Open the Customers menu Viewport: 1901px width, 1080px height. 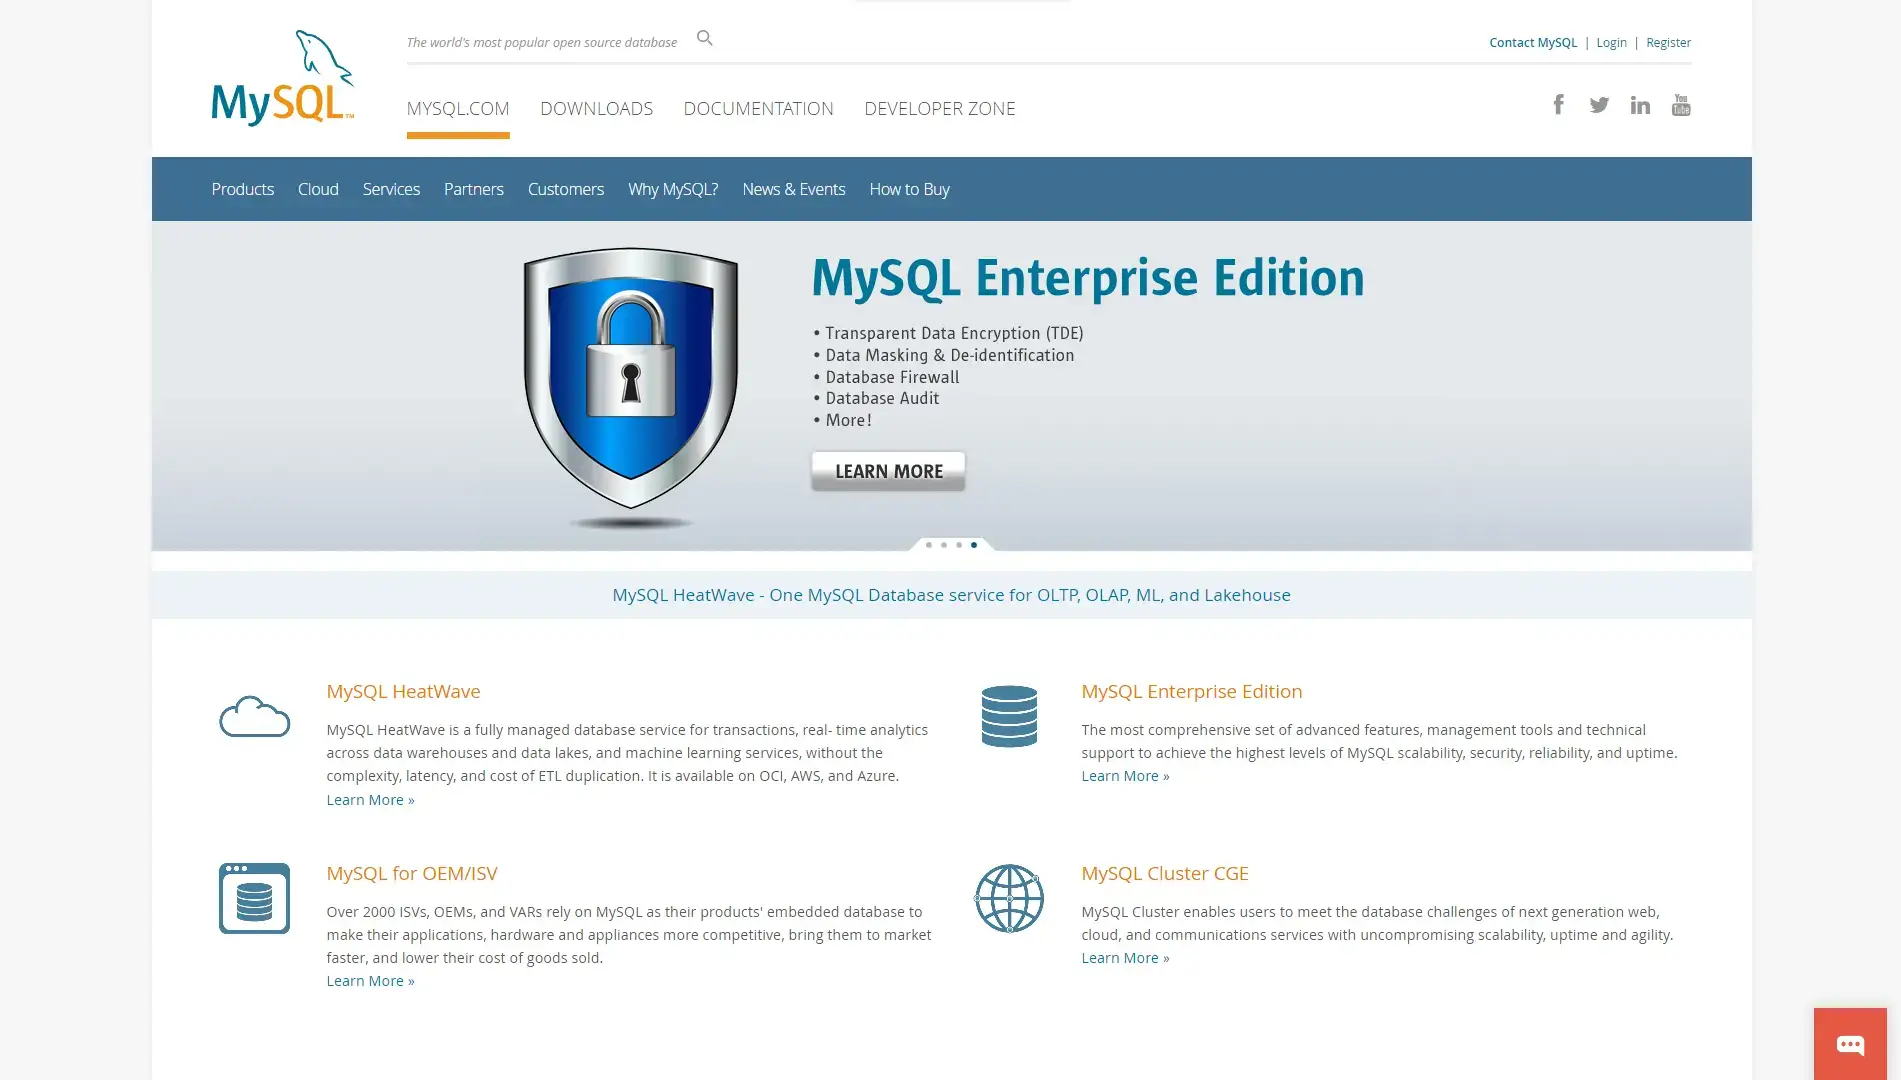click(x=566, y=189)
